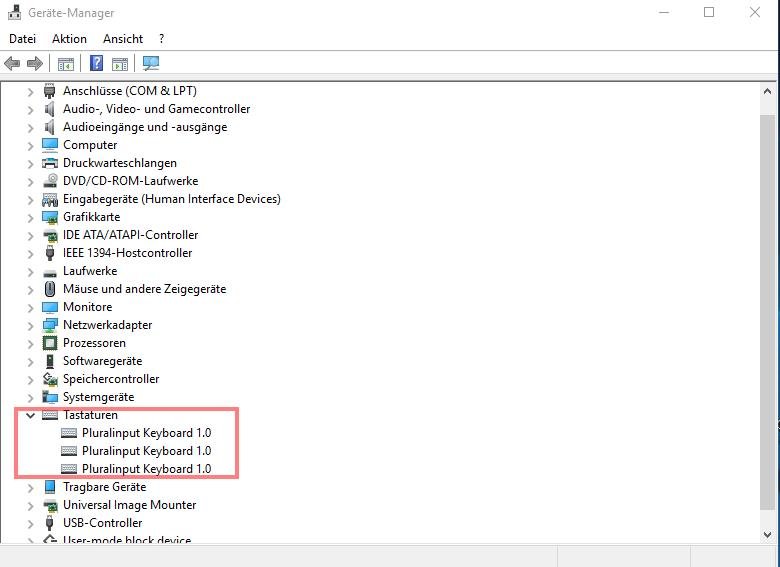Expand USB-Controller node chevron
The height and width of the screenshot is (567, 780).
[30, 524]
